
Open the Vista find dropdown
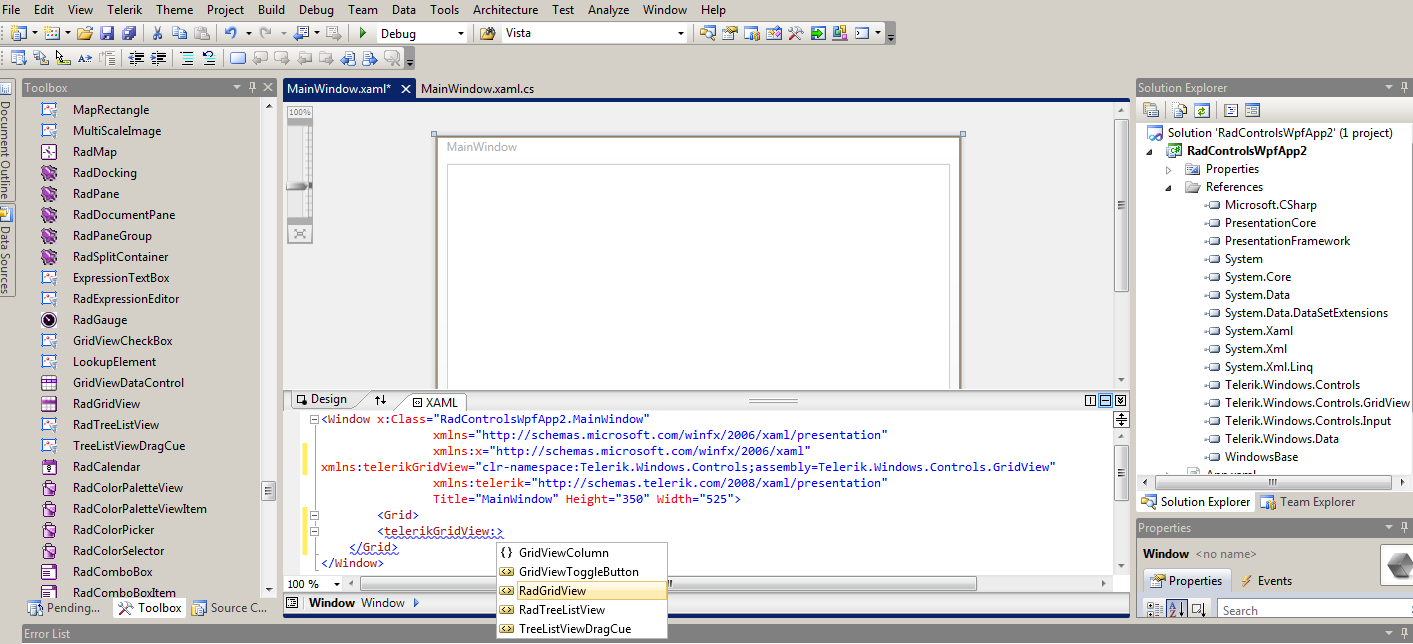click(681, 34)
